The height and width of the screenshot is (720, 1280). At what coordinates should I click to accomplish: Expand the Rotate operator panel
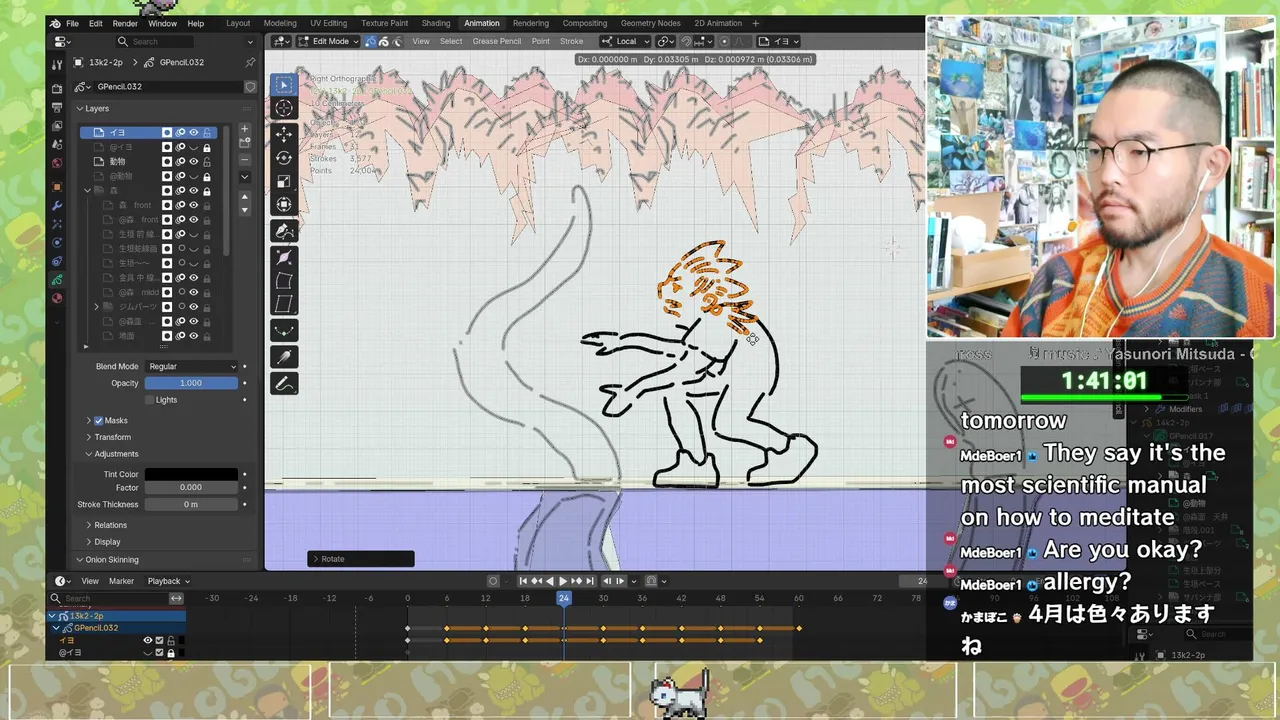pos(360,559)
